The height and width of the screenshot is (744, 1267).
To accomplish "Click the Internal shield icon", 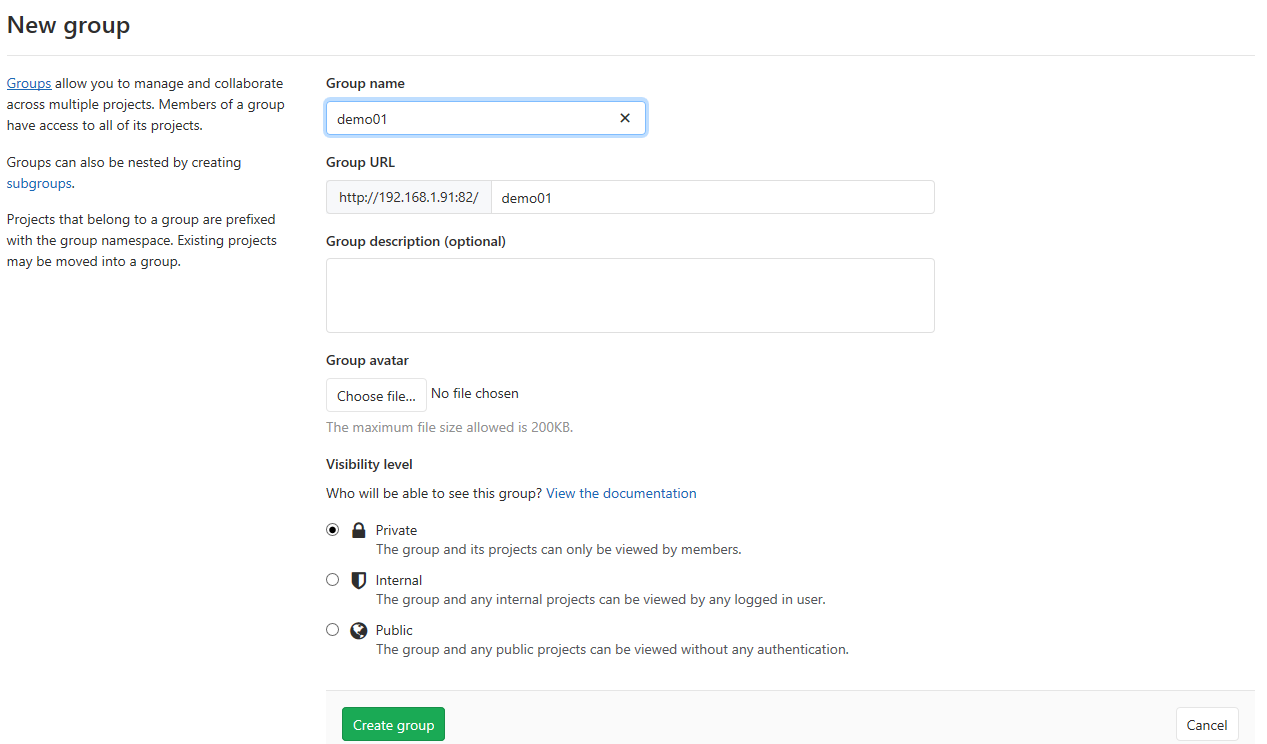I will (359, 580).
